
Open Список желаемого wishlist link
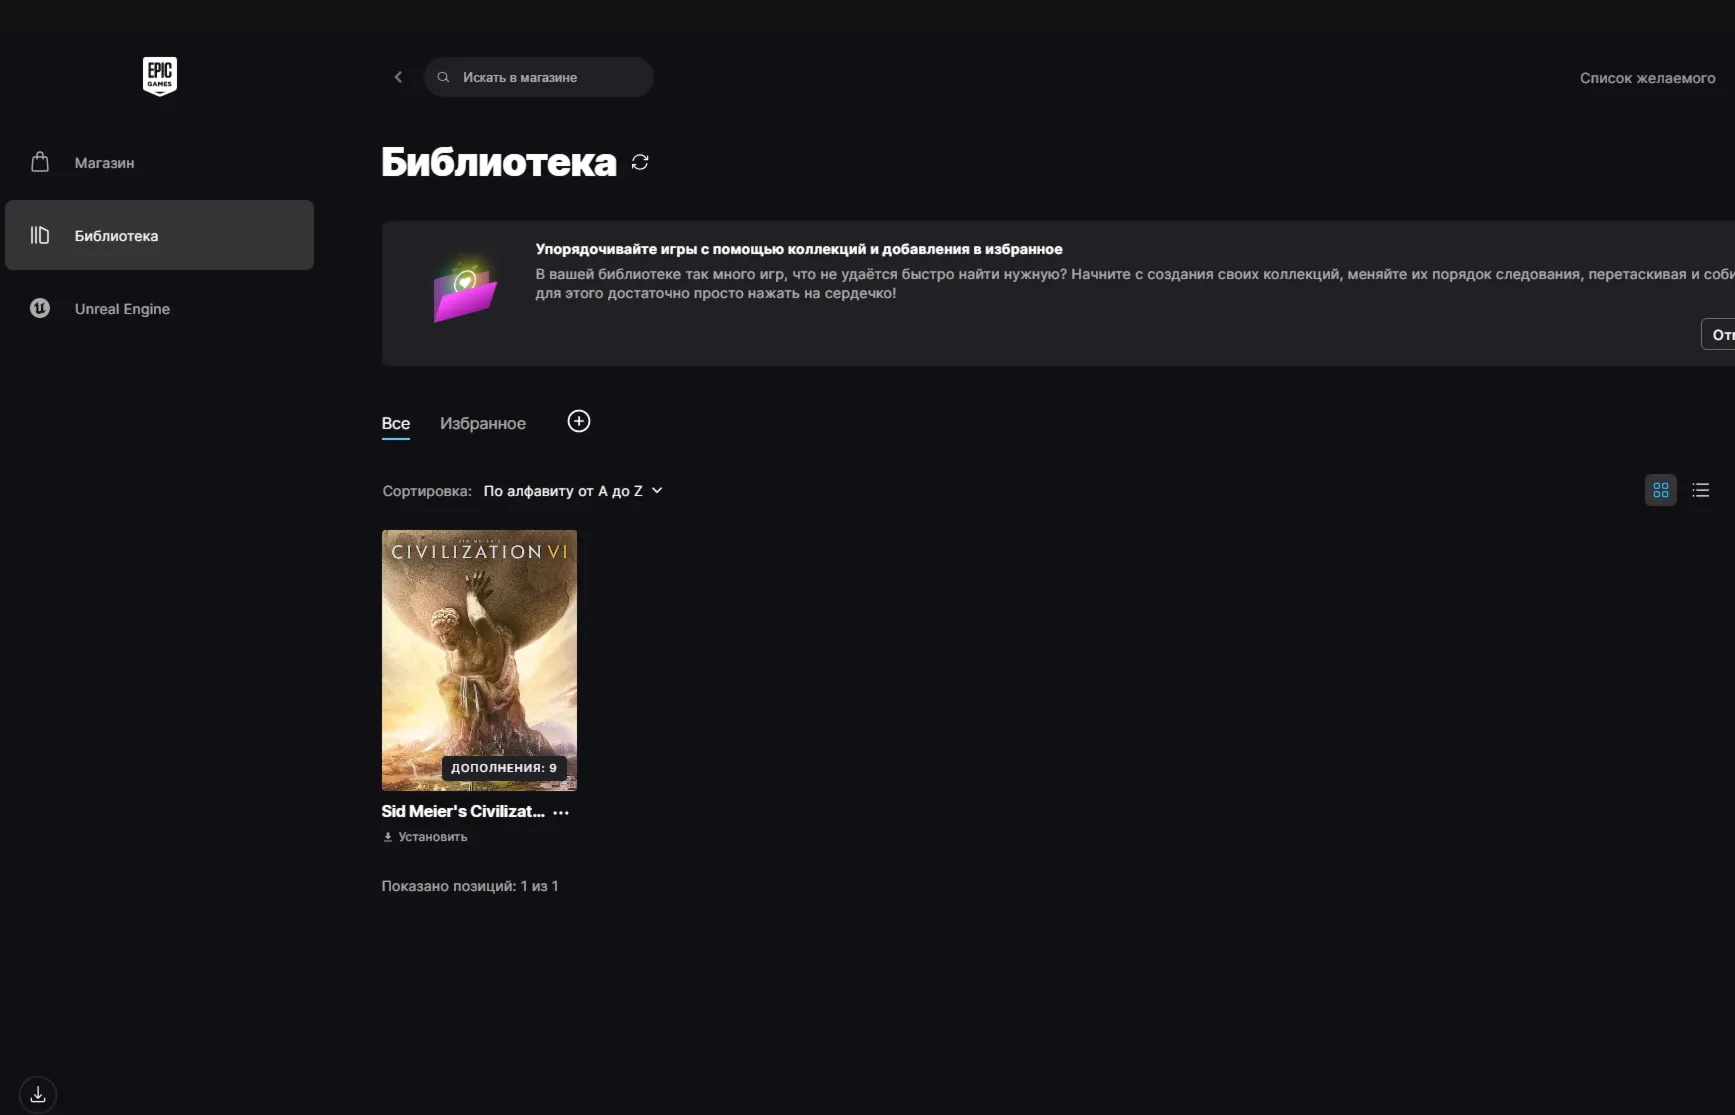click(1647, 78)
